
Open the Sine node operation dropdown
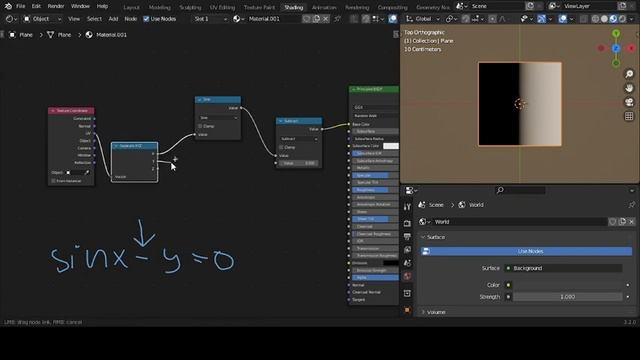coord(218,118)
